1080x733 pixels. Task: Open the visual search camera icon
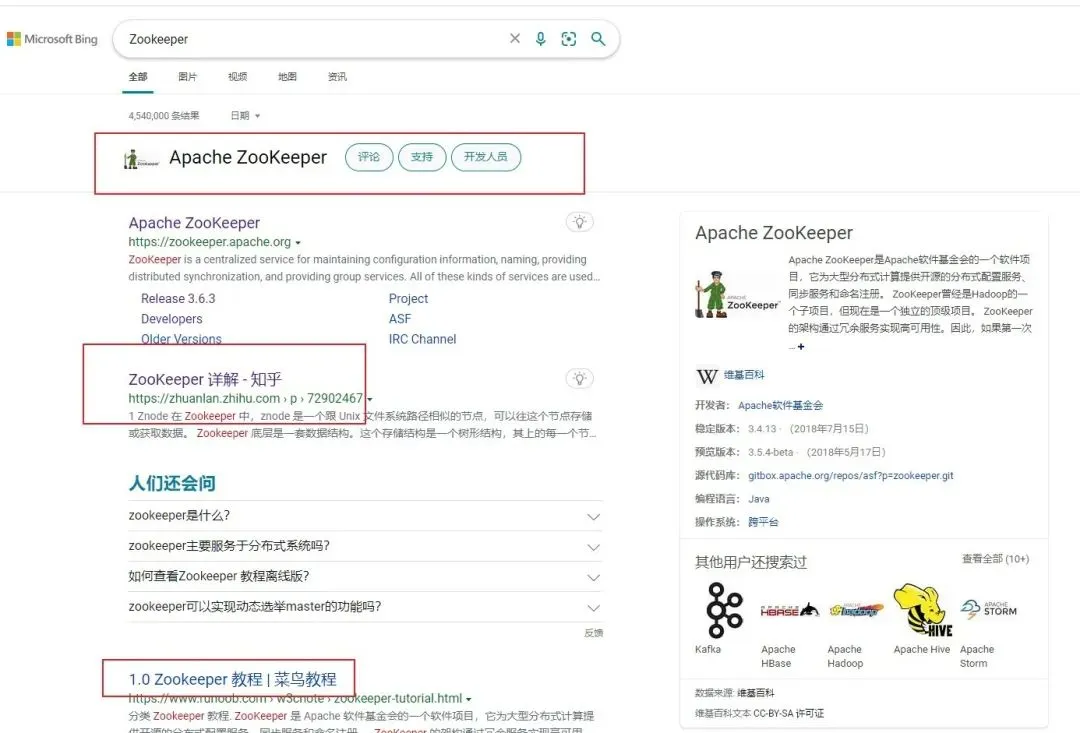coord(569,39)
